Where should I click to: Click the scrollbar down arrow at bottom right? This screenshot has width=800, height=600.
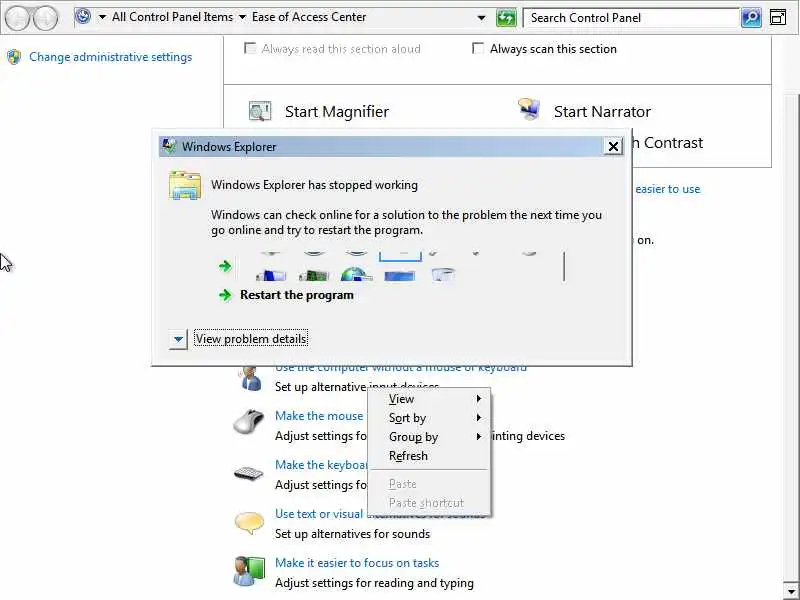point(790,591)
